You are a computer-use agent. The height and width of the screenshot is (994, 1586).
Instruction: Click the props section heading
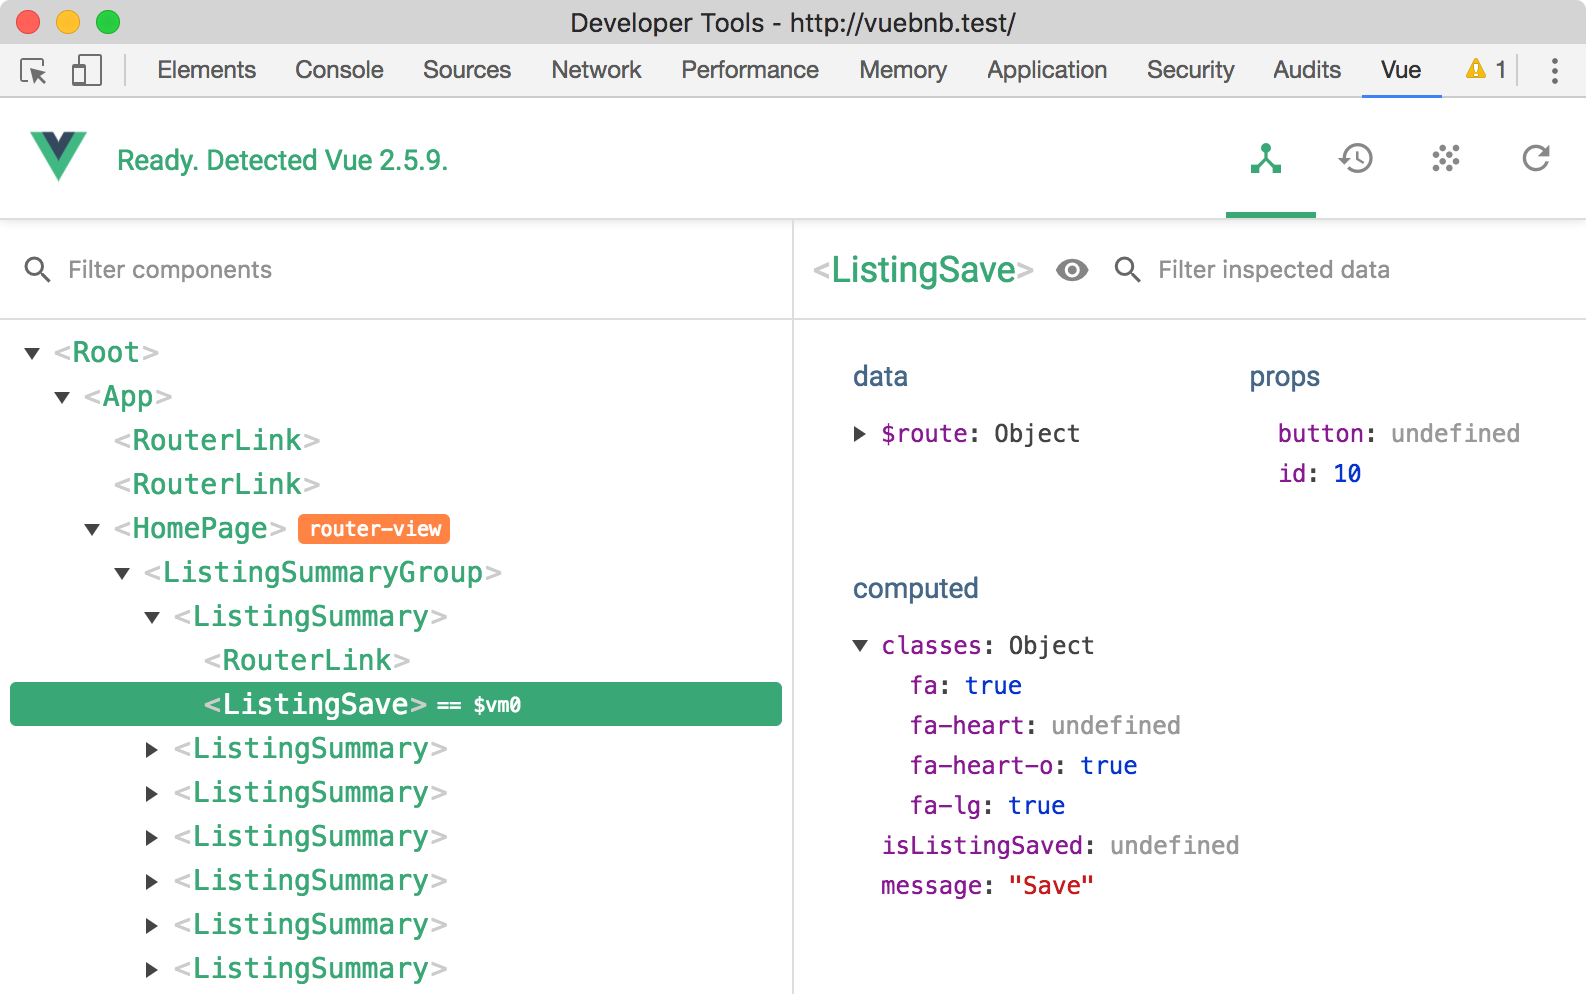point(1284,377)
